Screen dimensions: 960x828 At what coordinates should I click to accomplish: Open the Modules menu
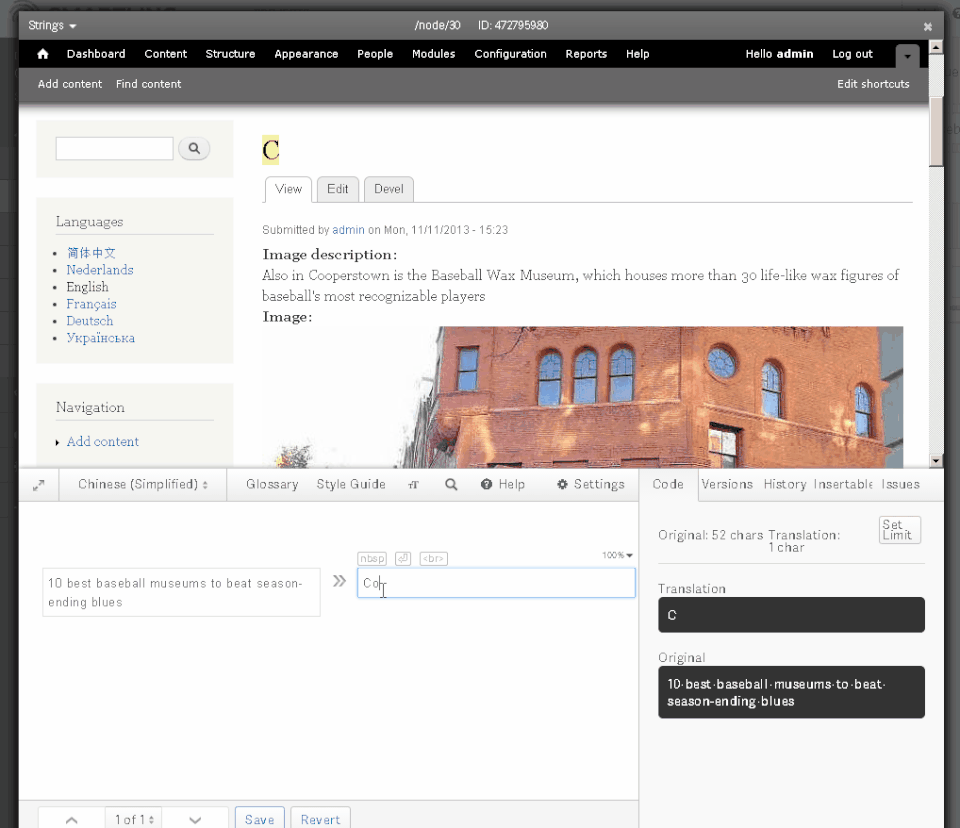pos(433,54)
